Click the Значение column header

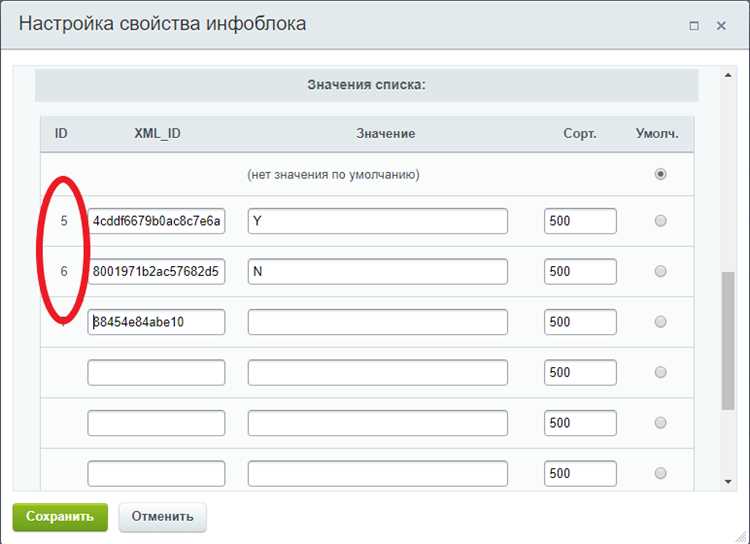pos(385,133)
